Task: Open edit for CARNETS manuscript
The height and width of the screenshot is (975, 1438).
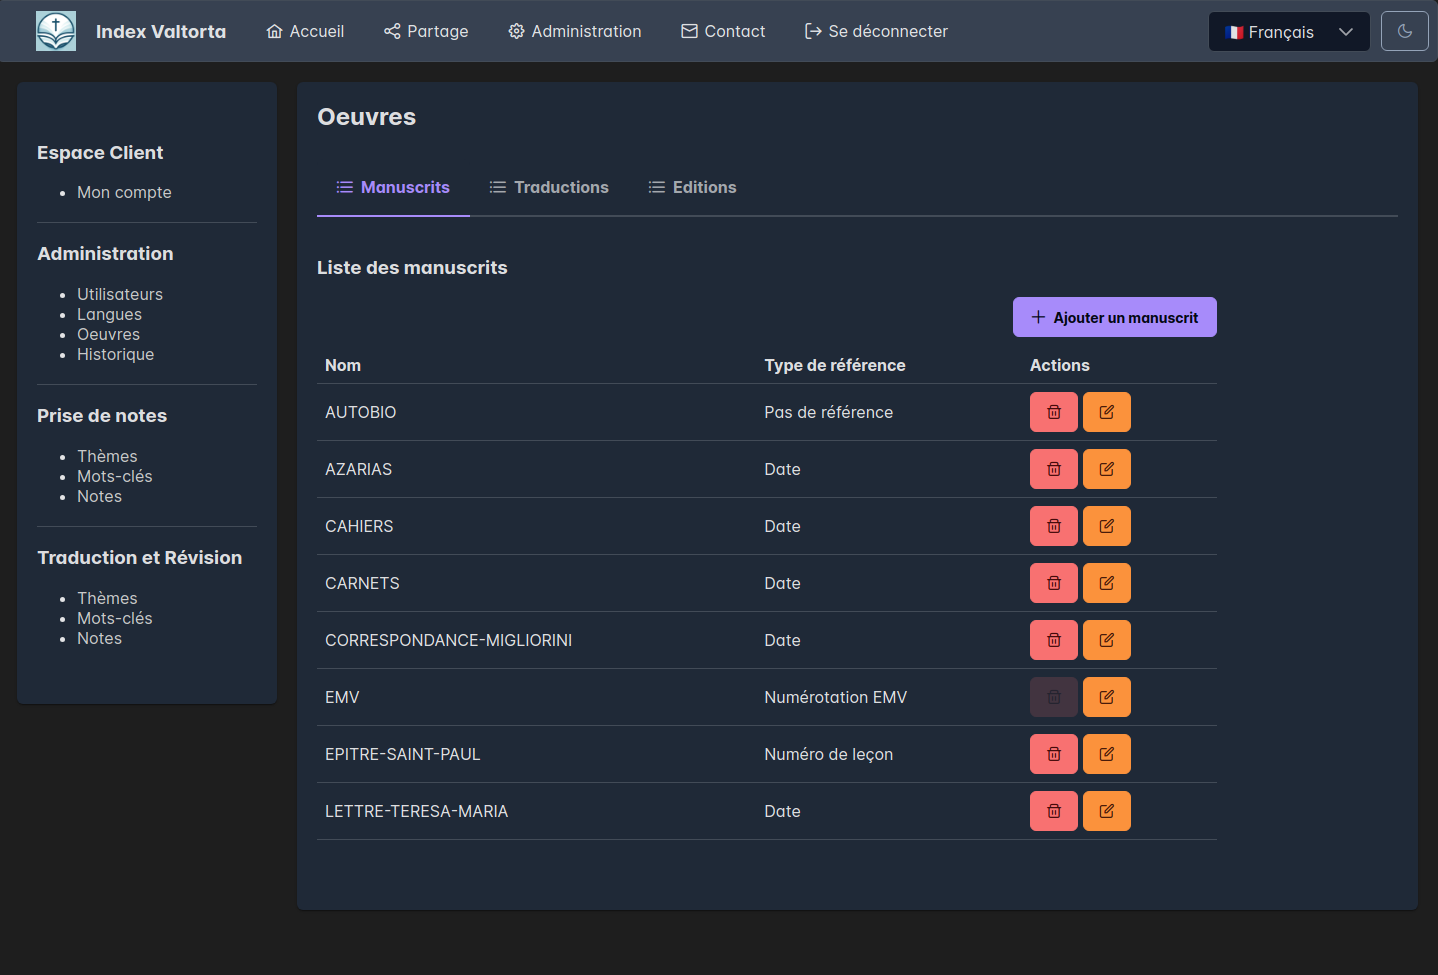Action: (x=1106, y=583)
